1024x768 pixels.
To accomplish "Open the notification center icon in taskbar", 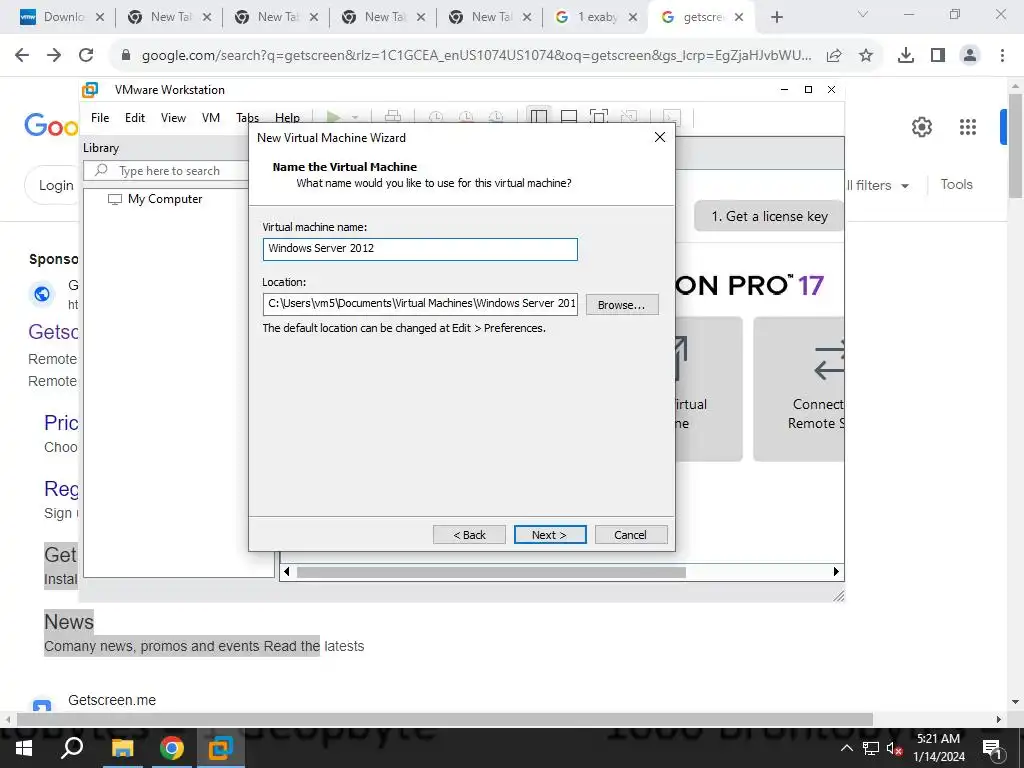I will (993, 748).
